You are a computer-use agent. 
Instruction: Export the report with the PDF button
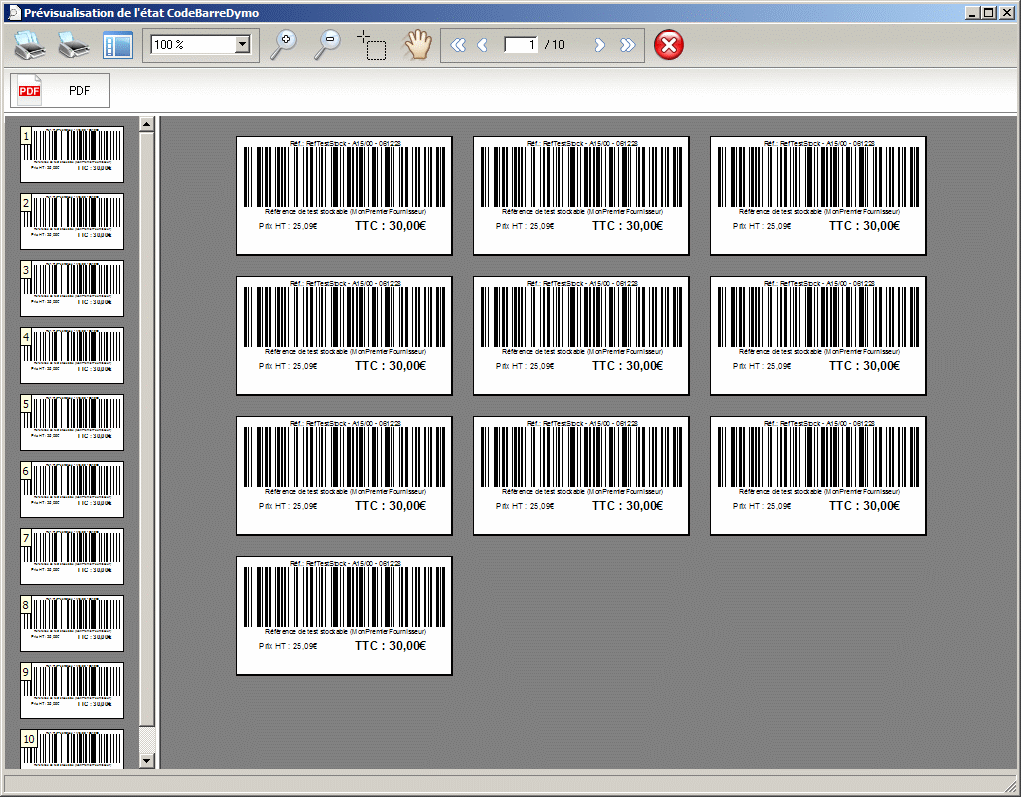tap(60, 91)
